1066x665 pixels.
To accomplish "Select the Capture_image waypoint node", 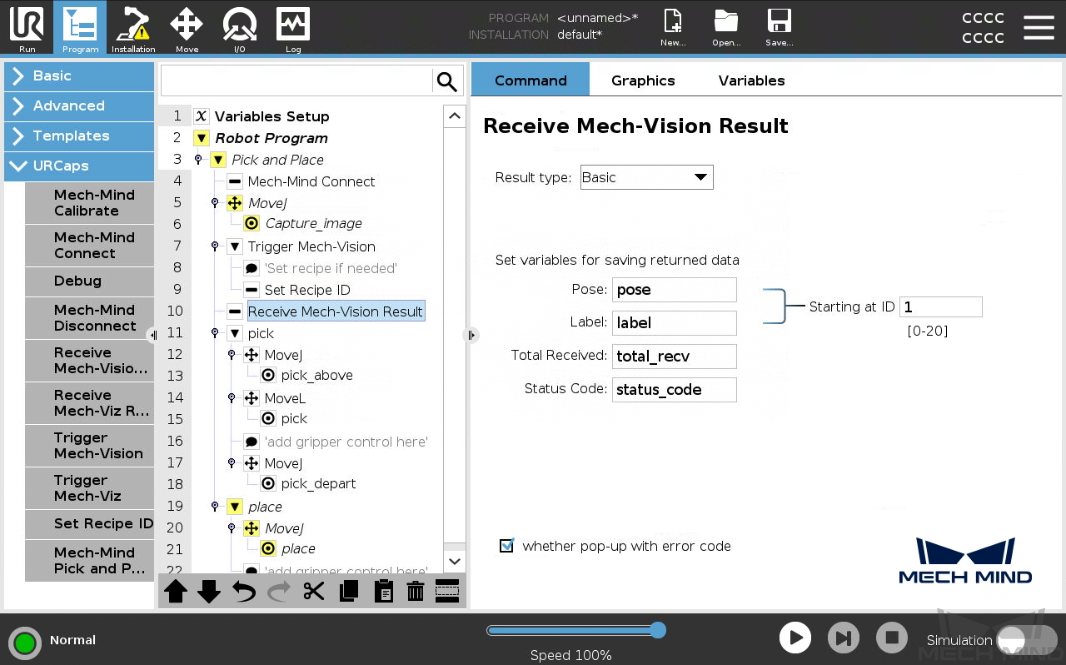I will coord(313,223).
